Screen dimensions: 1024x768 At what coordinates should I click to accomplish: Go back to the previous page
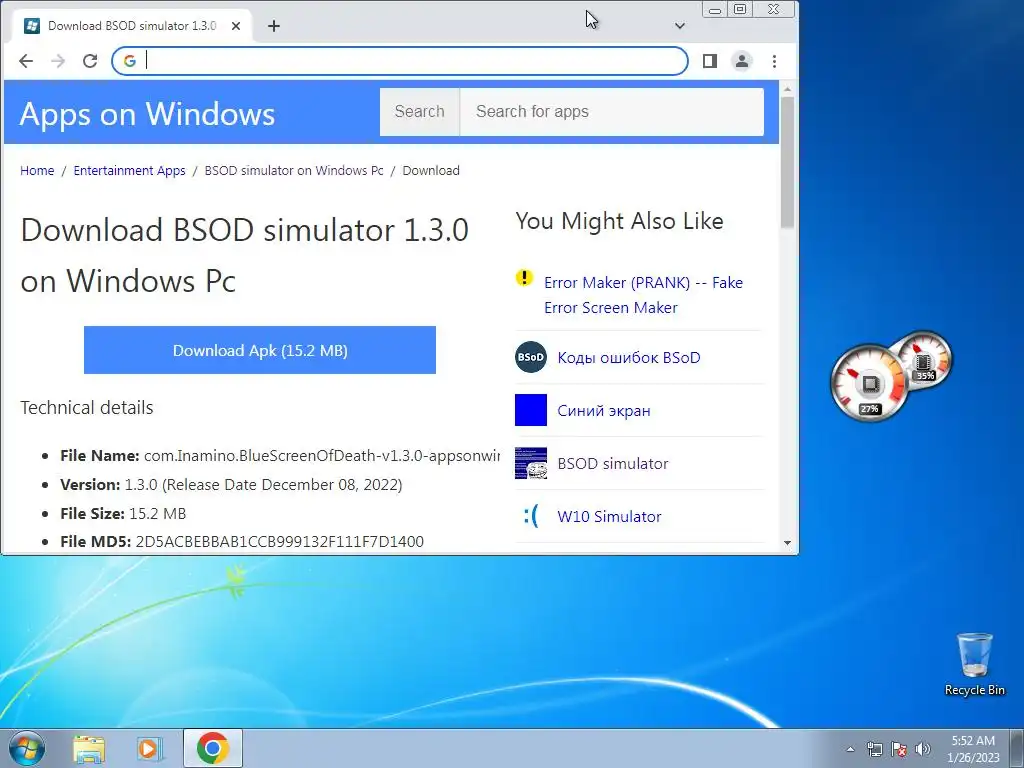click(26, 61)
